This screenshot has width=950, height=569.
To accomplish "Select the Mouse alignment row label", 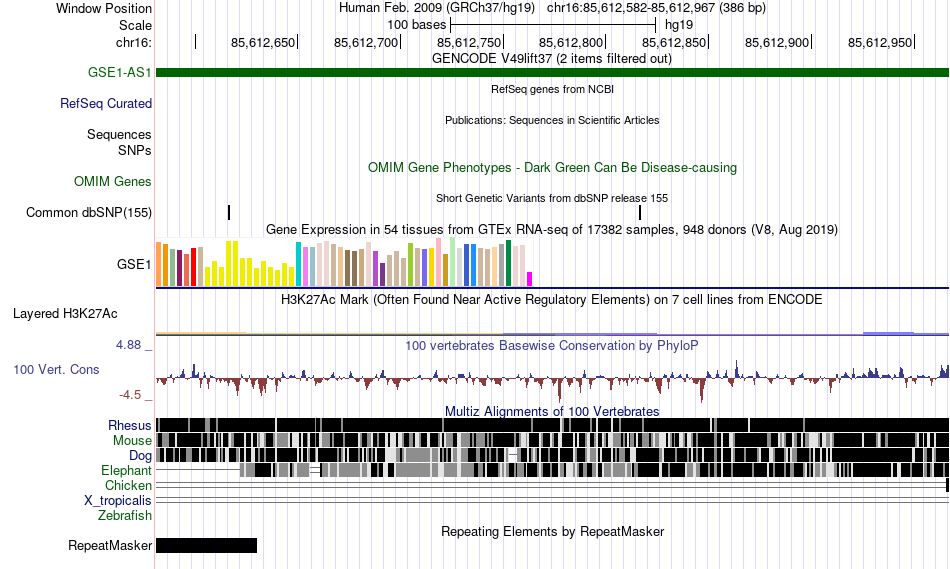I will 132,441.
